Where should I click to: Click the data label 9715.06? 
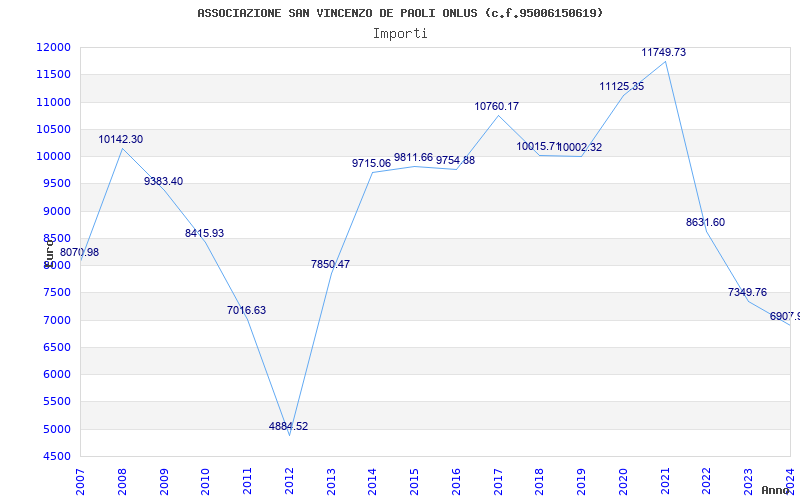pyautogui.click(x=371, y=163)
